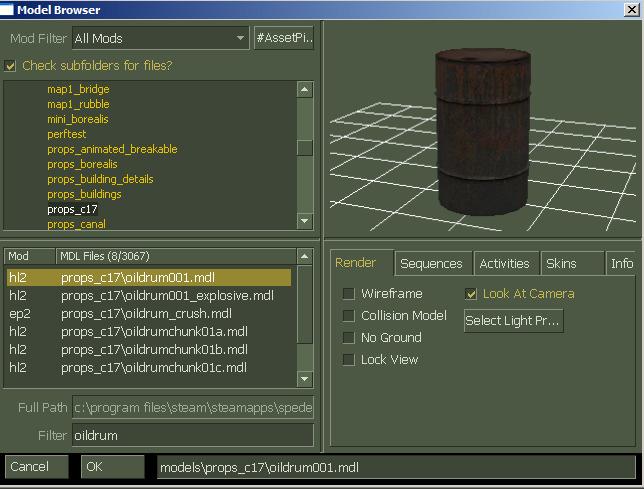Screen dimensions: 644x489
Task: Click the Full Path field
Action: (193, 407)
